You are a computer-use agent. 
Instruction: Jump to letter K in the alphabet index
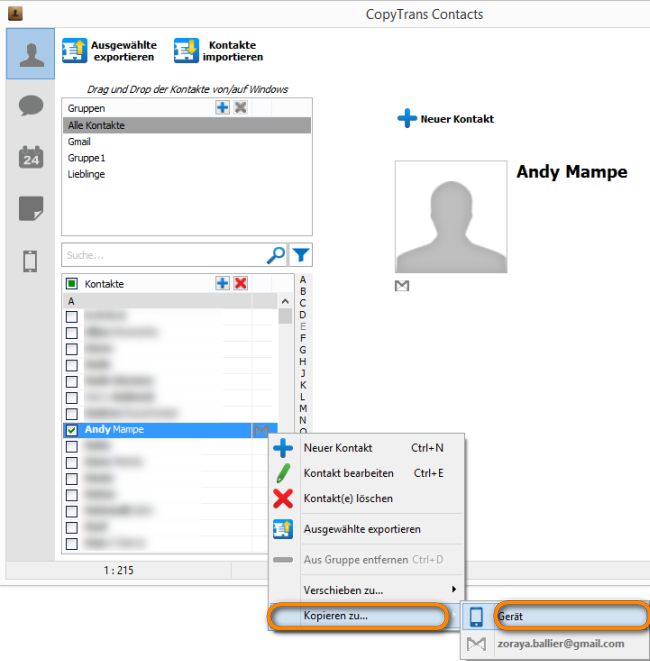coord(303,385)
